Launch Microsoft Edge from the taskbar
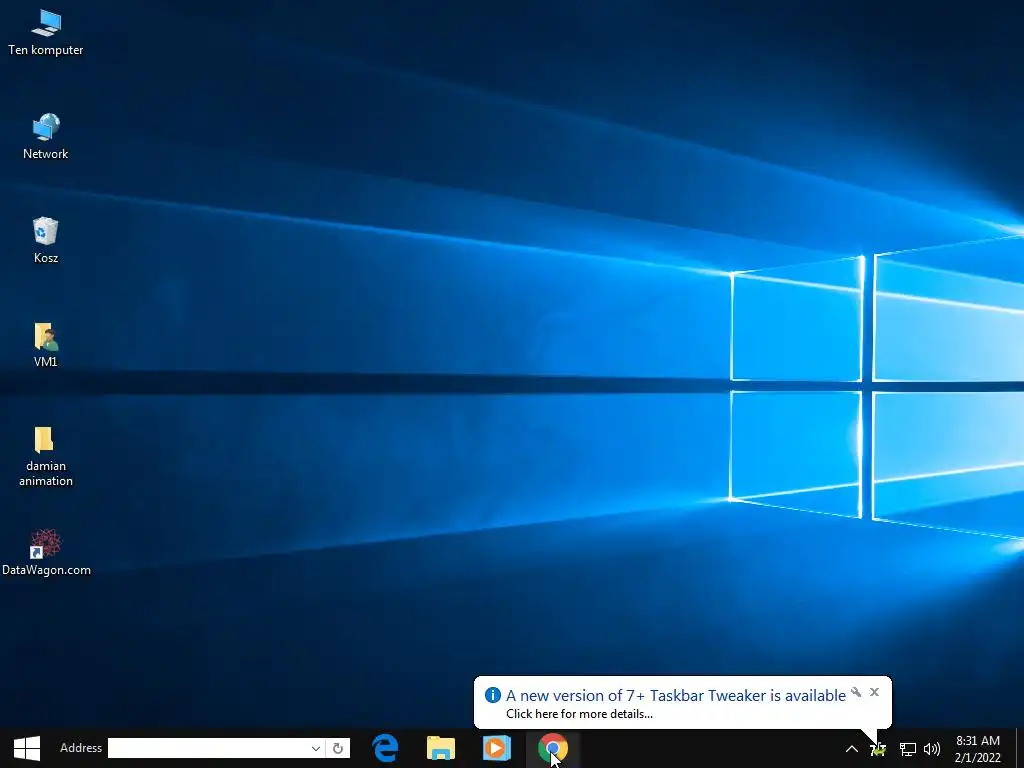Image resolution: width=1024 pixels, height=768 pixels. (x=385, y=748)
